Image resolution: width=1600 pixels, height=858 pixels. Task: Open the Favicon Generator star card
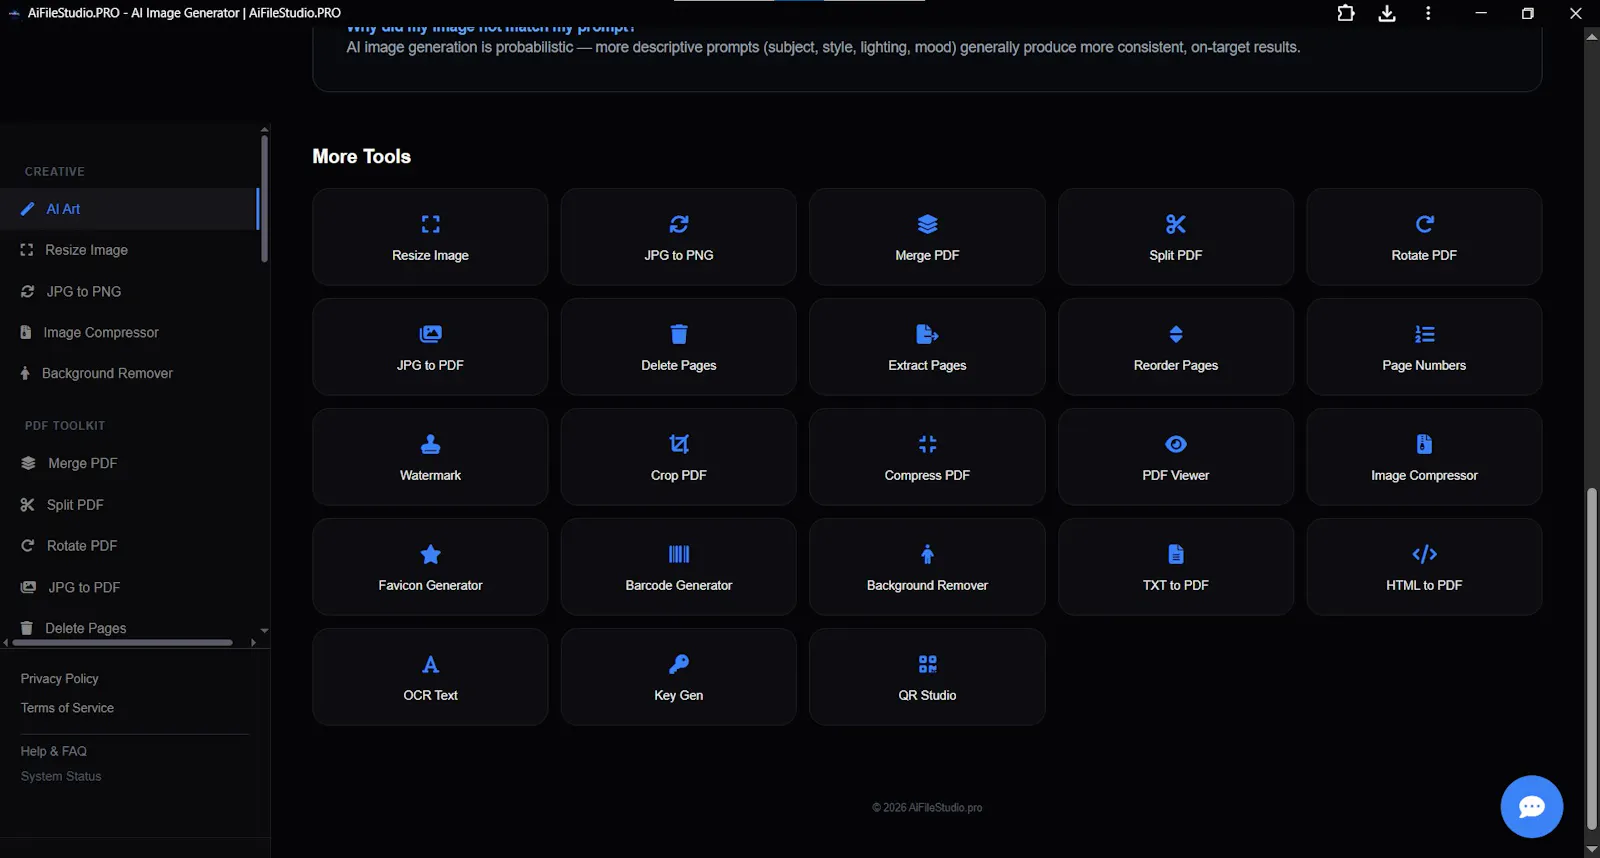click(430, 567)
